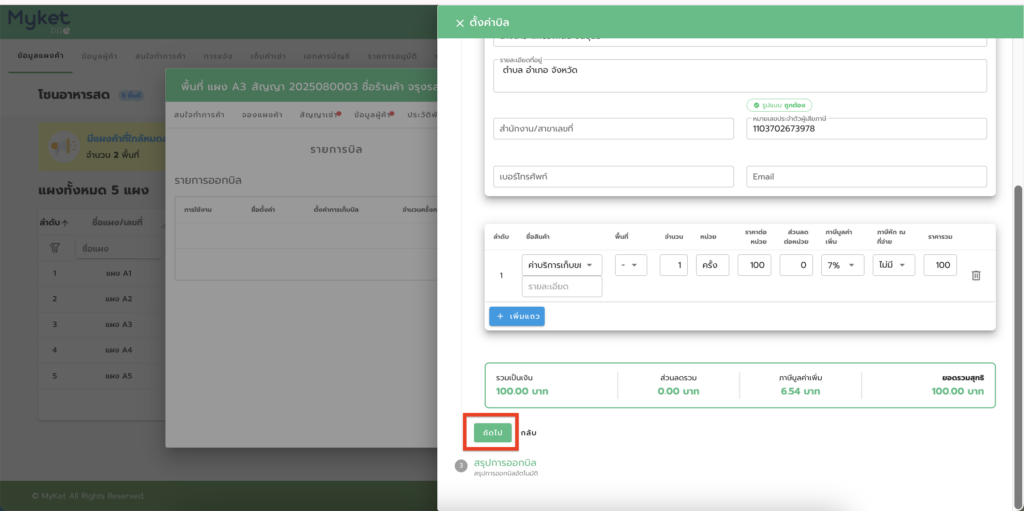The width and height of the screenshot is (1024, 511).
Task: Click the address details field ตำบล อำเภอ จังหวัด
Action: tap(740, 76)
